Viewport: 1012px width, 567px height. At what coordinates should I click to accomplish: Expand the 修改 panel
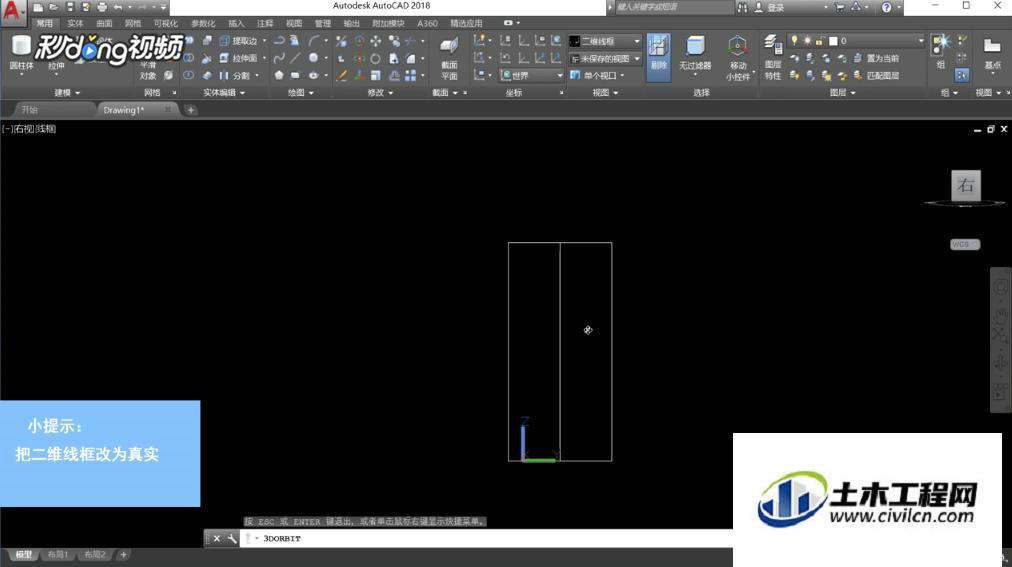click(x=380, y=93)
